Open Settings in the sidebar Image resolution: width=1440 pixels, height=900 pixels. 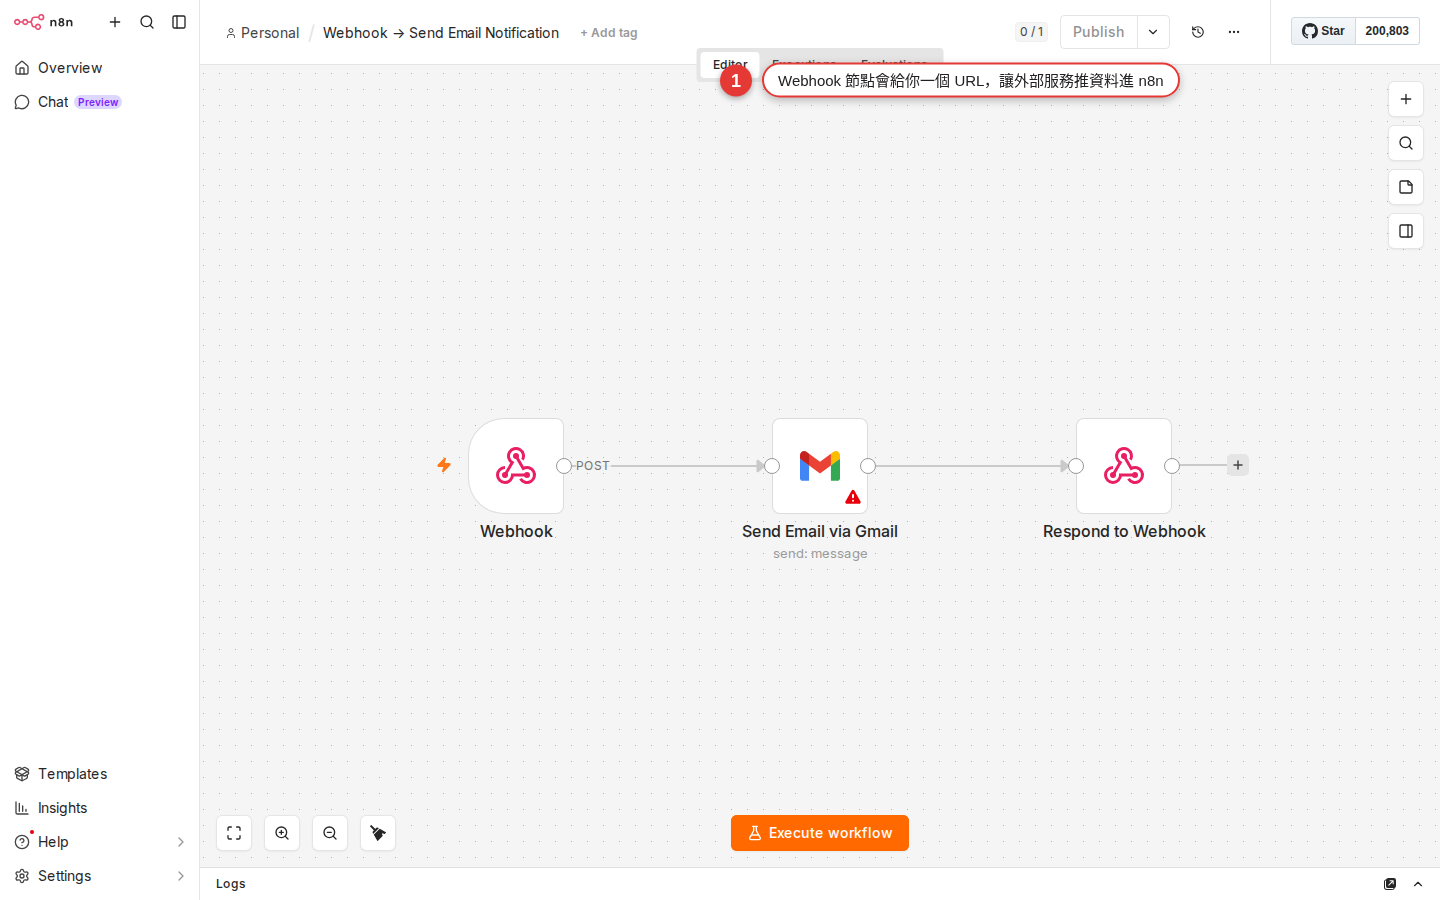100,876
